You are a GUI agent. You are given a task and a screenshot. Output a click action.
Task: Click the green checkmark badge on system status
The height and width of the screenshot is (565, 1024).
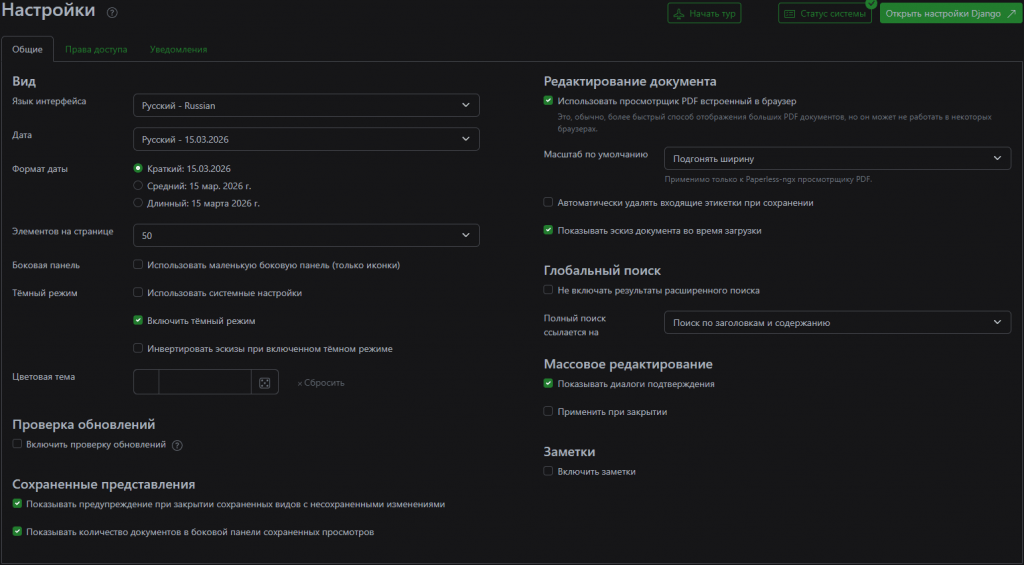[x=871, y=4]
